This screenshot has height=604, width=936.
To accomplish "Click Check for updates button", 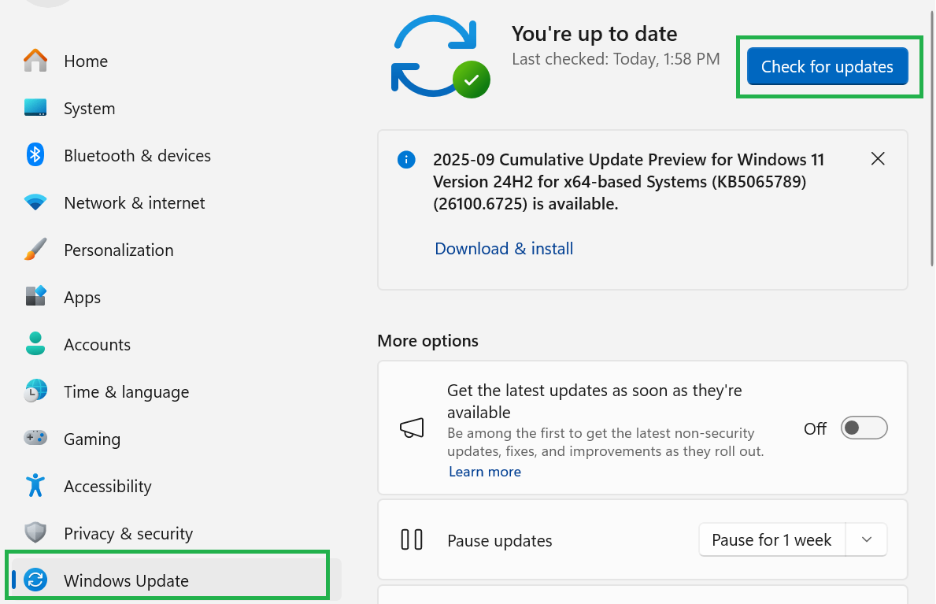I will 827,66.
